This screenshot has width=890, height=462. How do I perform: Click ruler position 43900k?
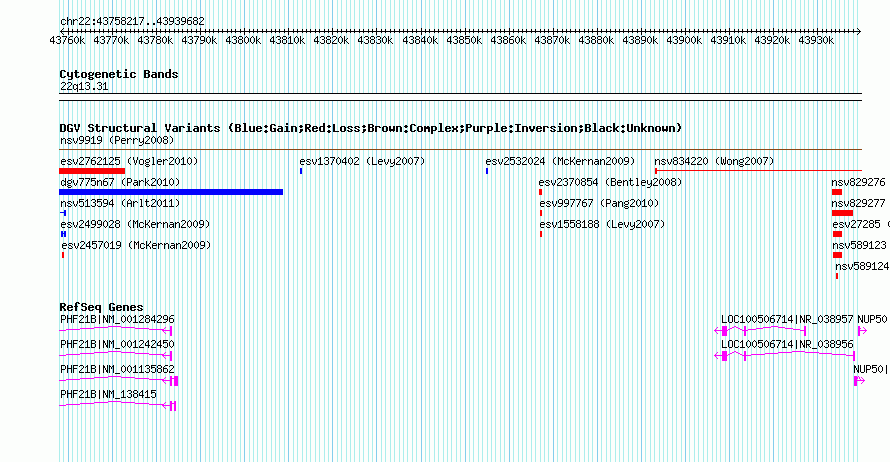coord(684,40)
